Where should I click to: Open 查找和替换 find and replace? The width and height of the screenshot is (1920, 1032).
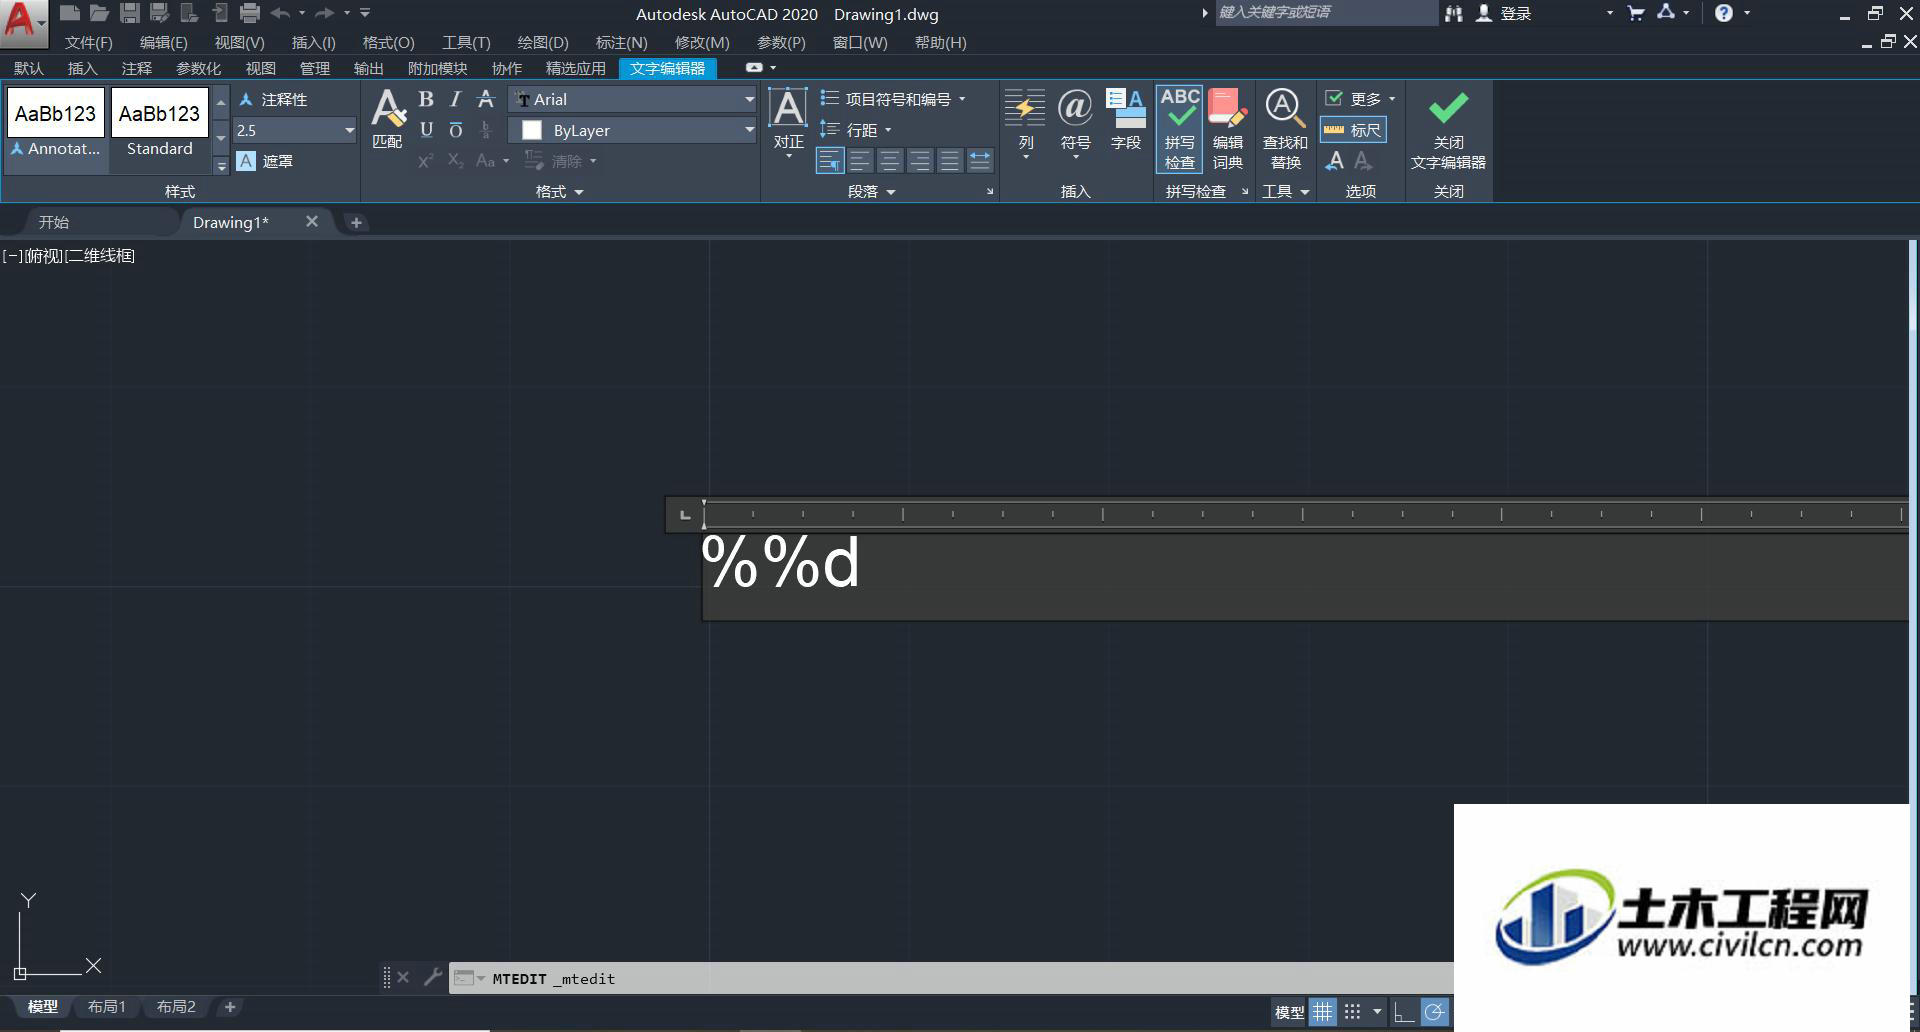(1285, 128)
